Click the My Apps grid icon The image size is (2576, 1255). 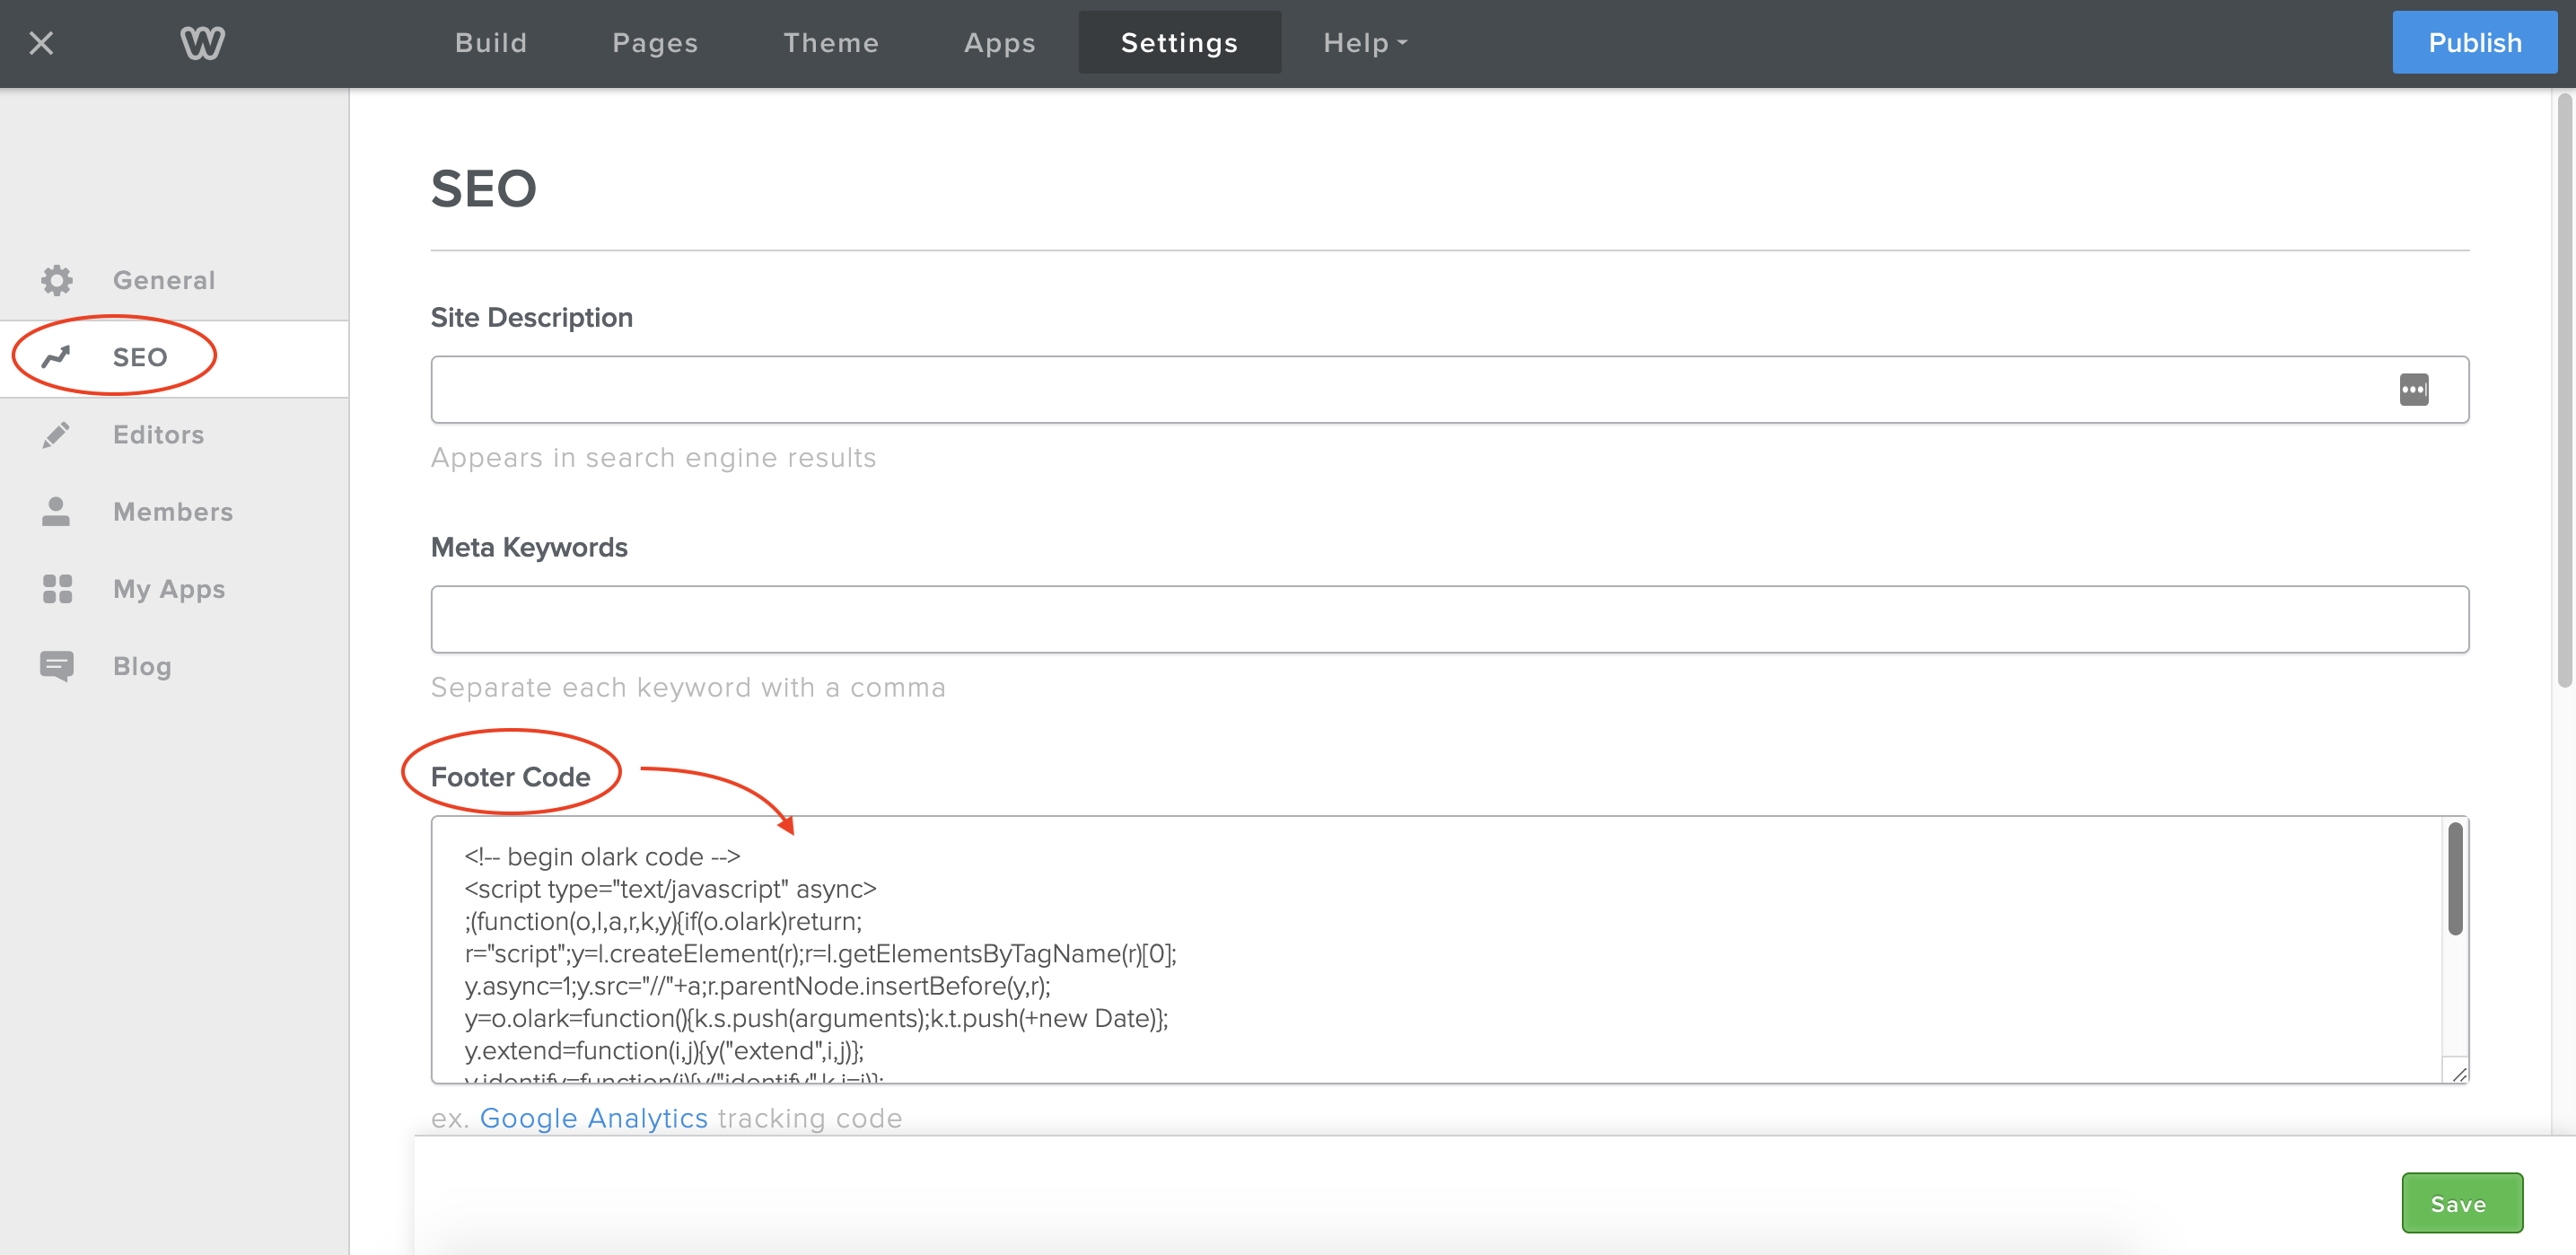click(x=57, y=589)
